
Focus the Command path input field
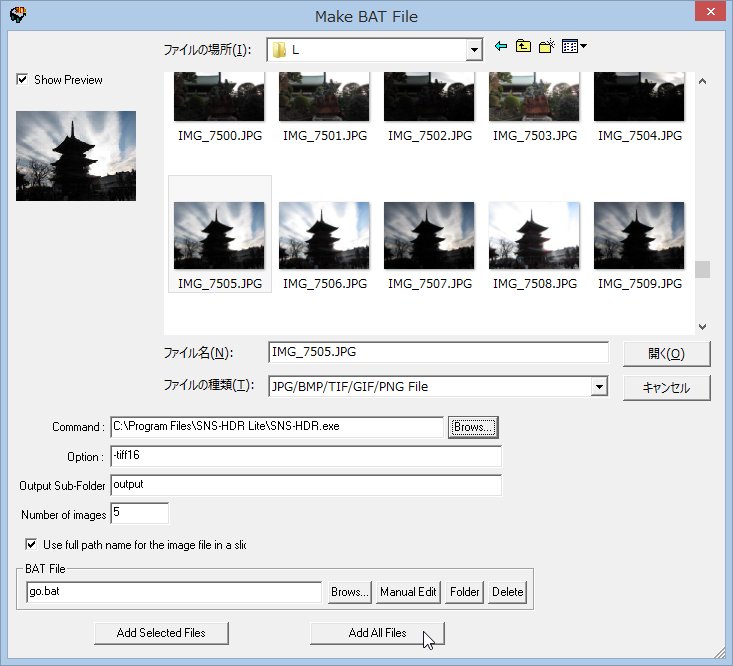(277, 427)
